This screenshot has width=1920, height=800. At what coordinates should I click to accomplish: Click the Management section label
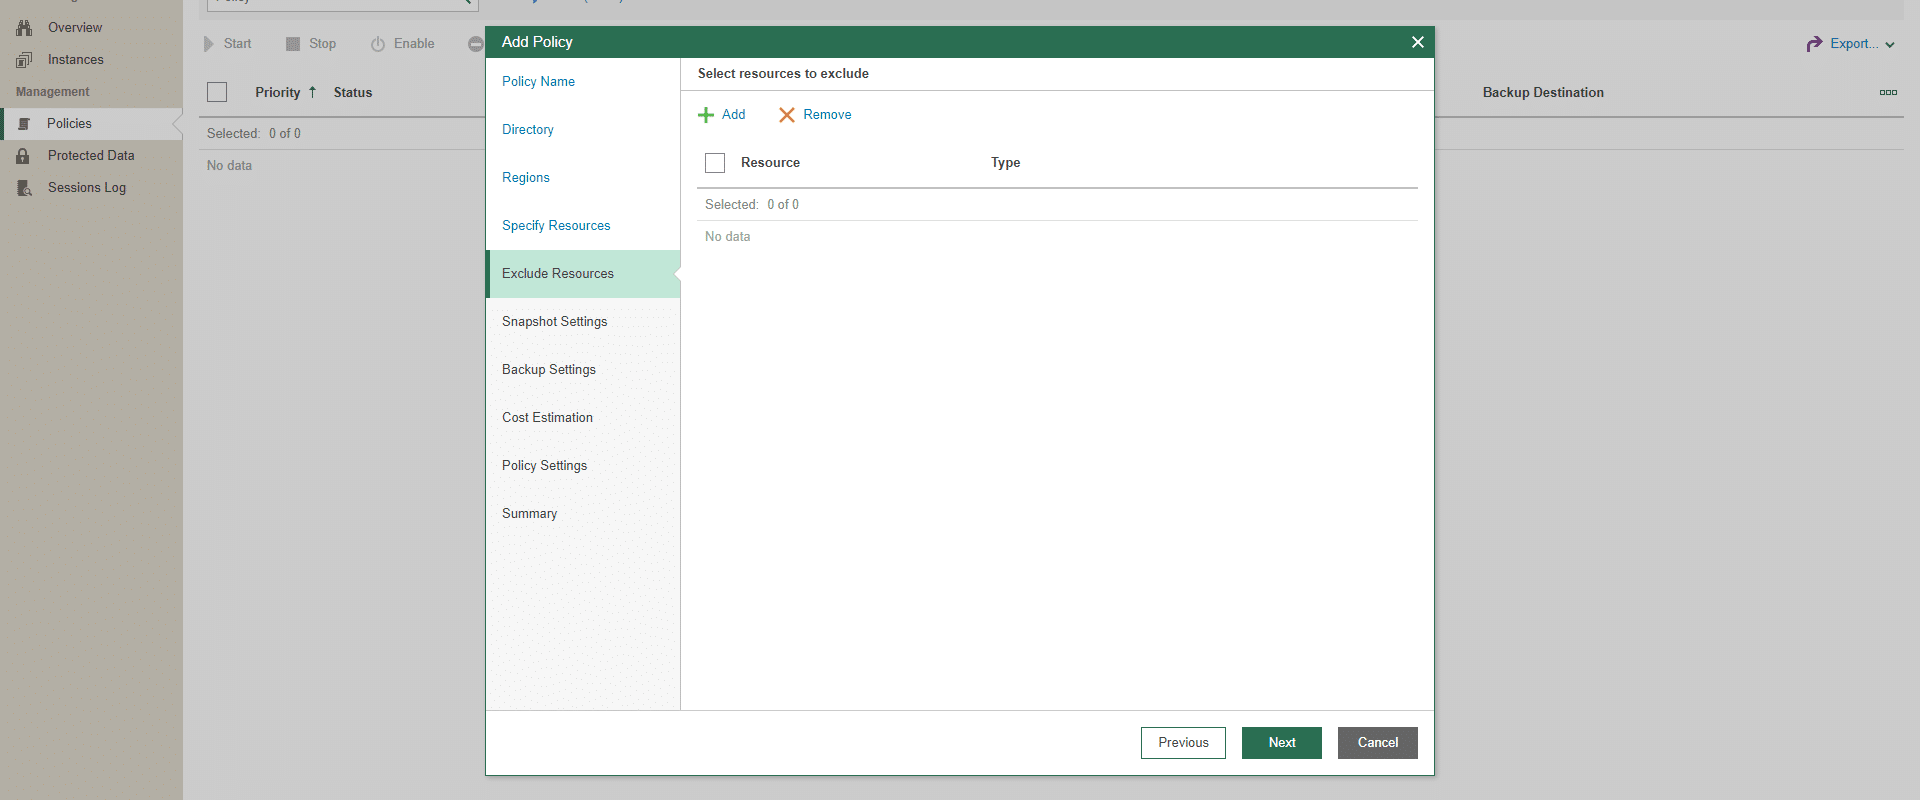click(x=53, y=92)
